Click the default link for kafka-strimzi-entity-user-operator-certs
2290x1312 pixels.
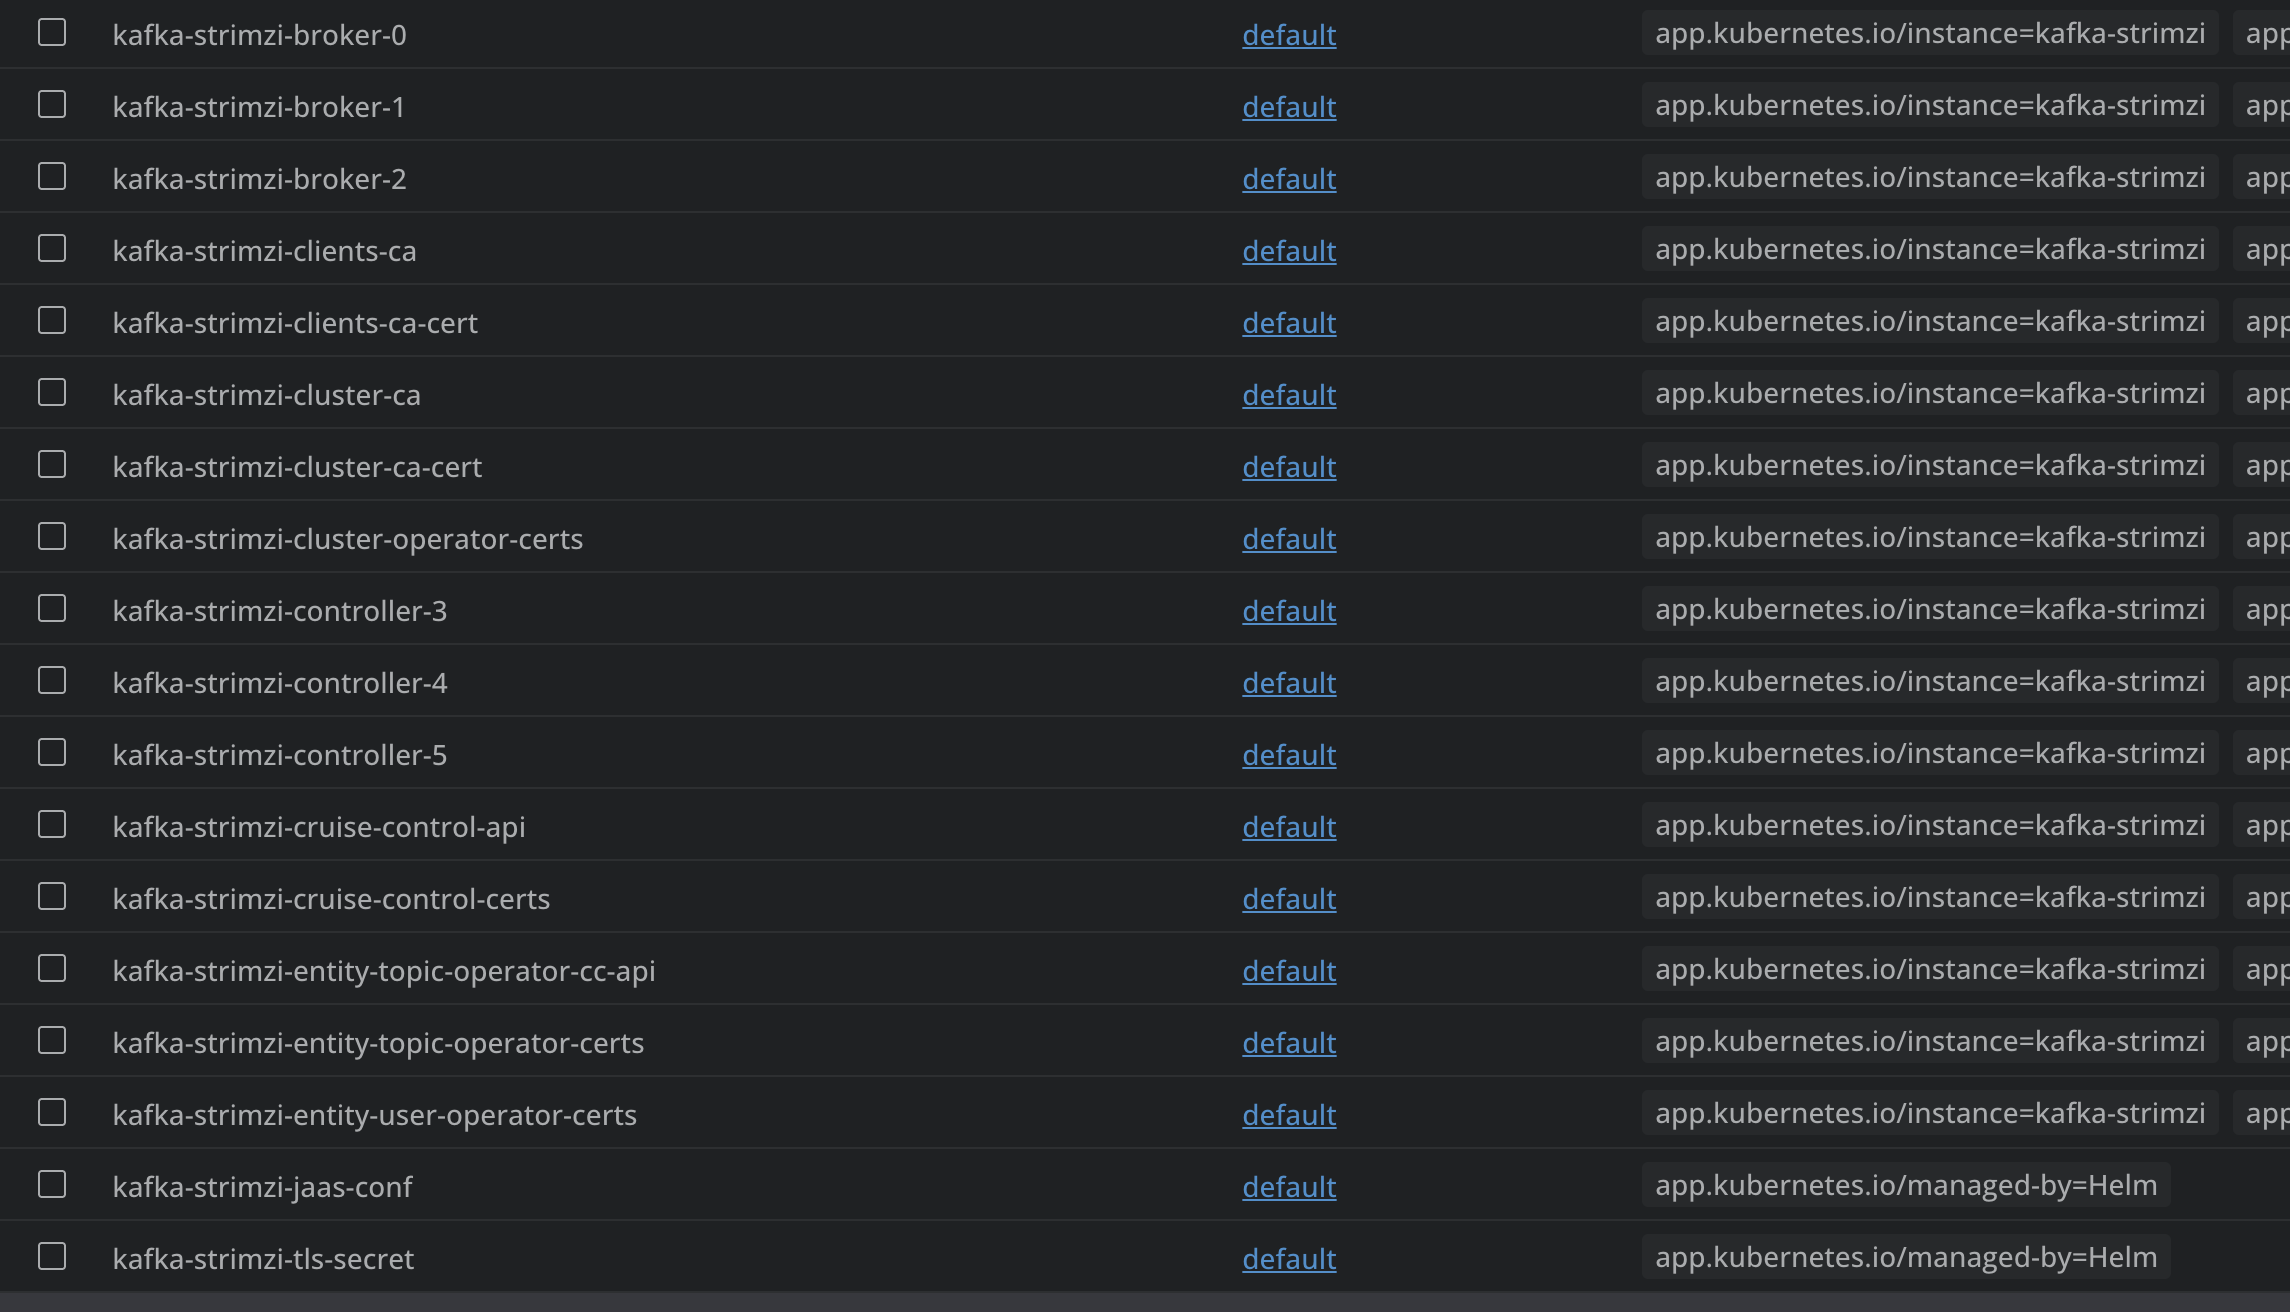1289,1115
